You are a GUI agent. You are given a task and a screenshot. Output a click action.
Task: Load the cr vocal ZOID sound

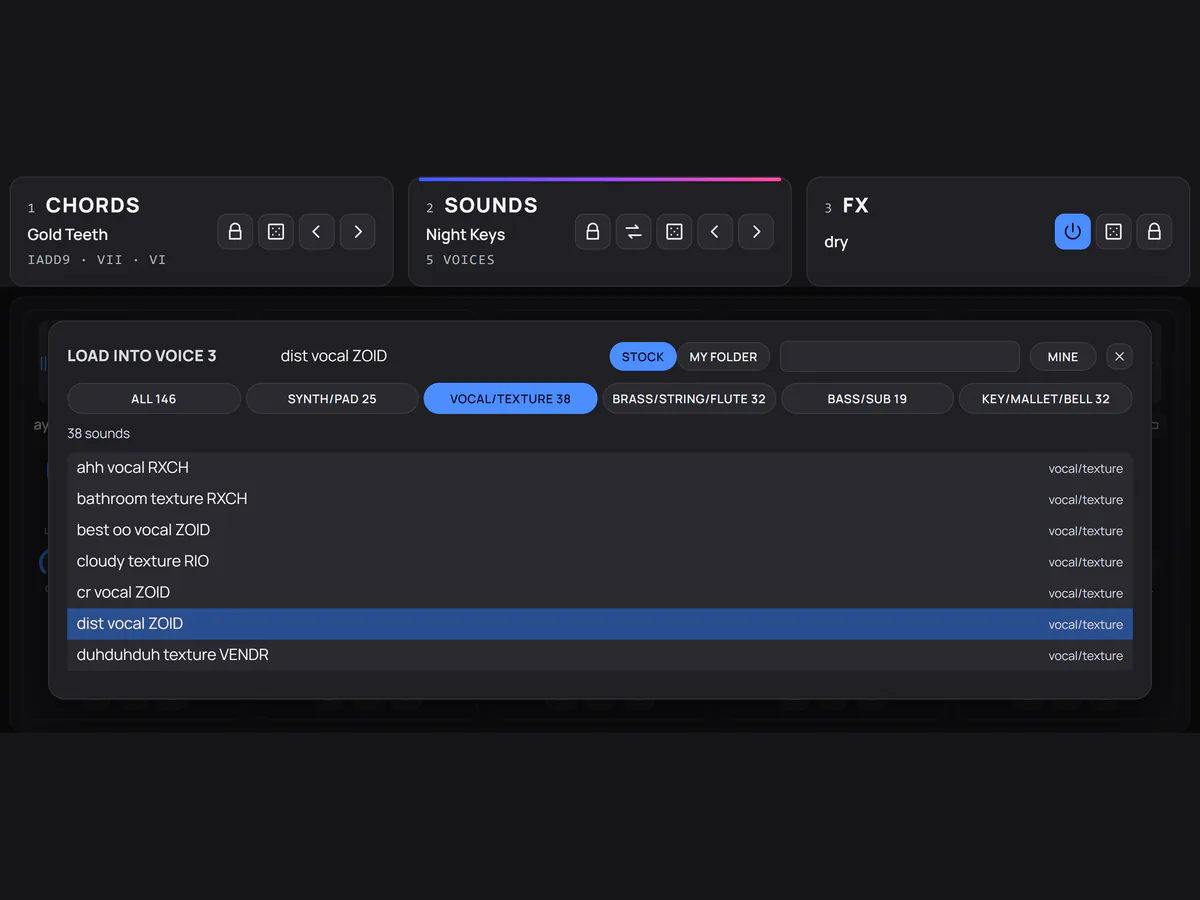point(600,592)
